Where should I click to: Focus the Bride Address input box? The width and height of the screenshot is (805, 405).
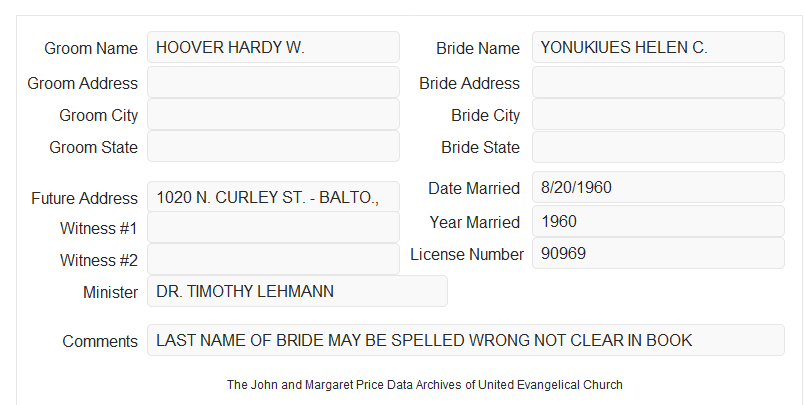[658, 82]
